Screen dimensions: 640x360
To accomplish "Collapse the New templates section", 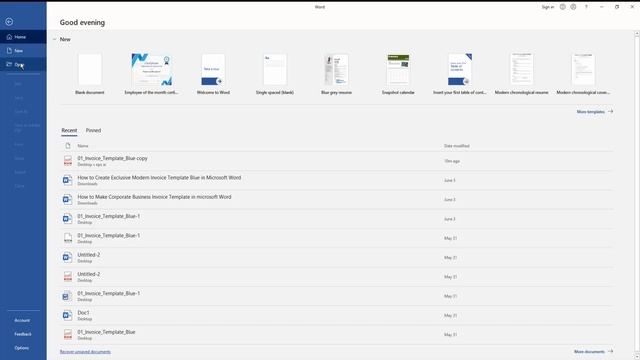I will pyautogui.click(x=54, y=39).
